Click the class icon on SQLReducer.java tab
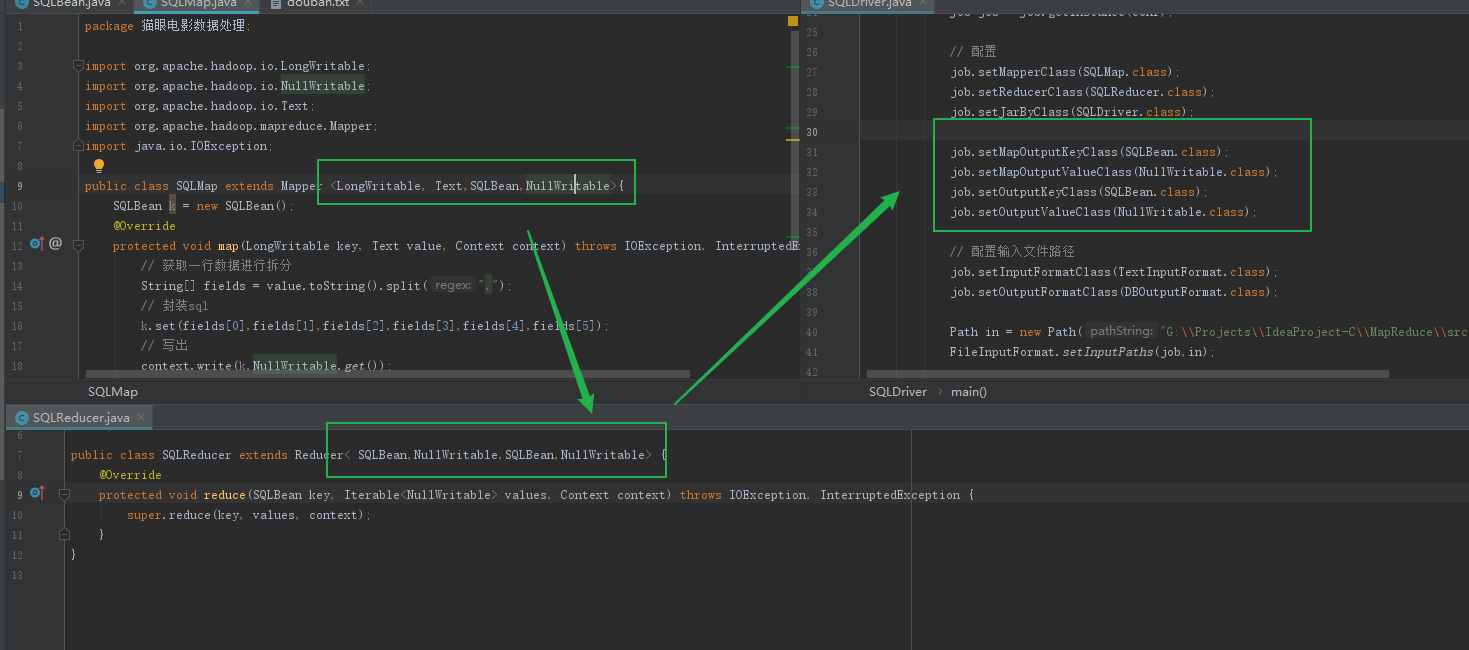The image size is (1469, 650). click(x=22, y=417)
